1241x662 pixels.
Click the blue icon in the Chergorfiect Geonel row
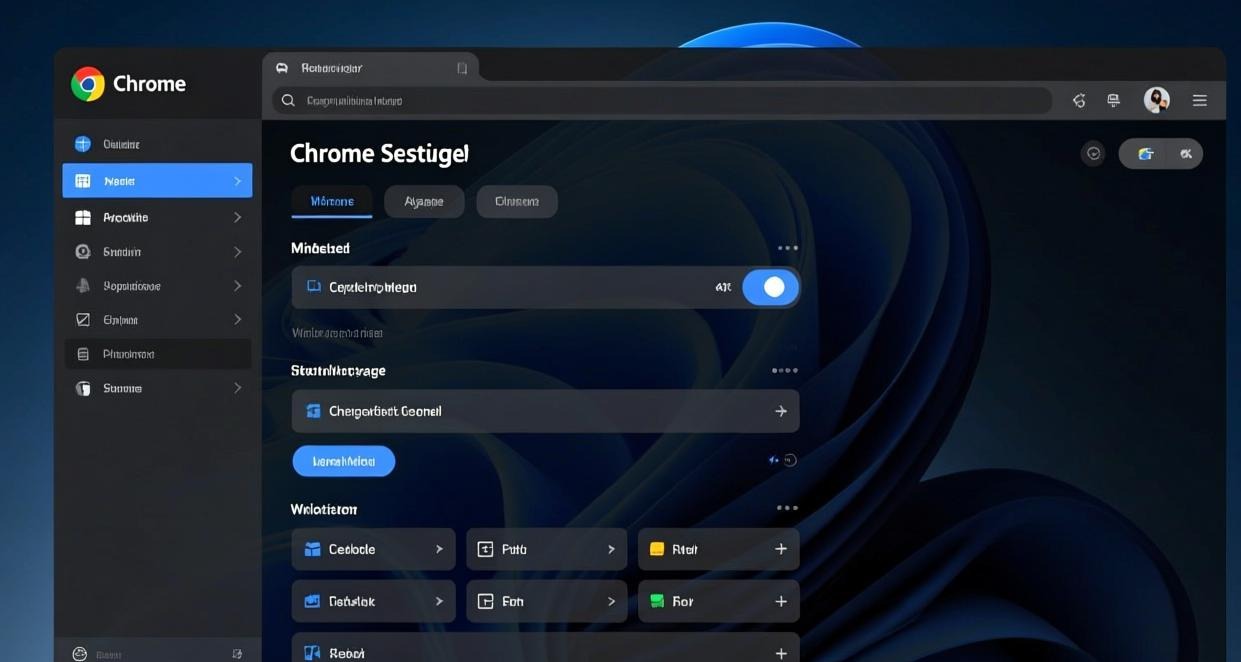313,411
